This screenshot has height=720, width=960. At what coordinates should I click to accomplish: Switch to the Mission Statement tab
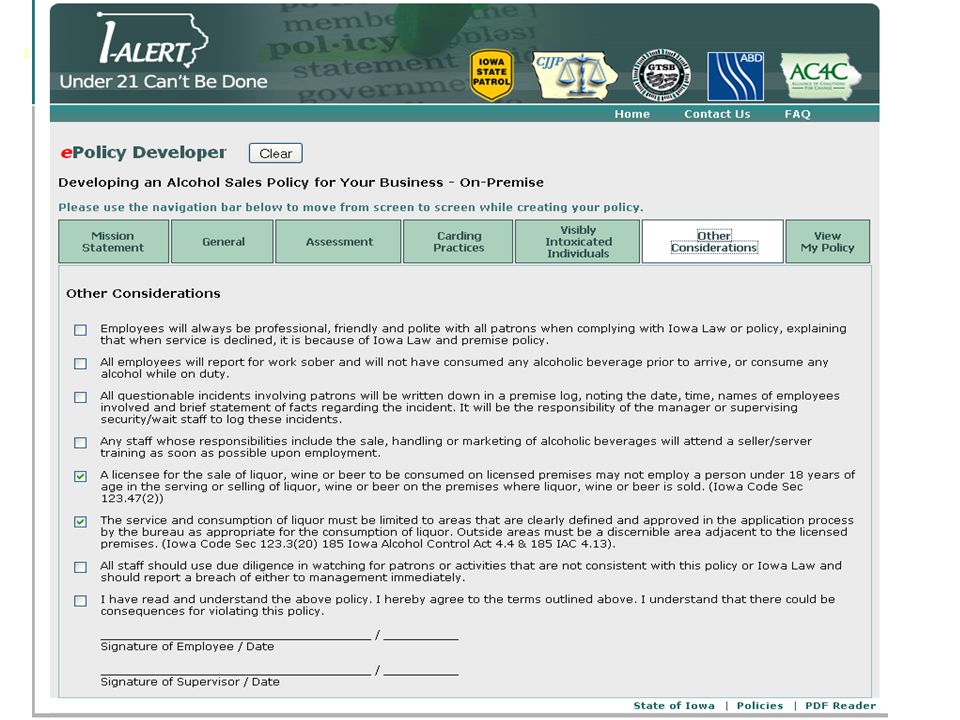(113, 242)
